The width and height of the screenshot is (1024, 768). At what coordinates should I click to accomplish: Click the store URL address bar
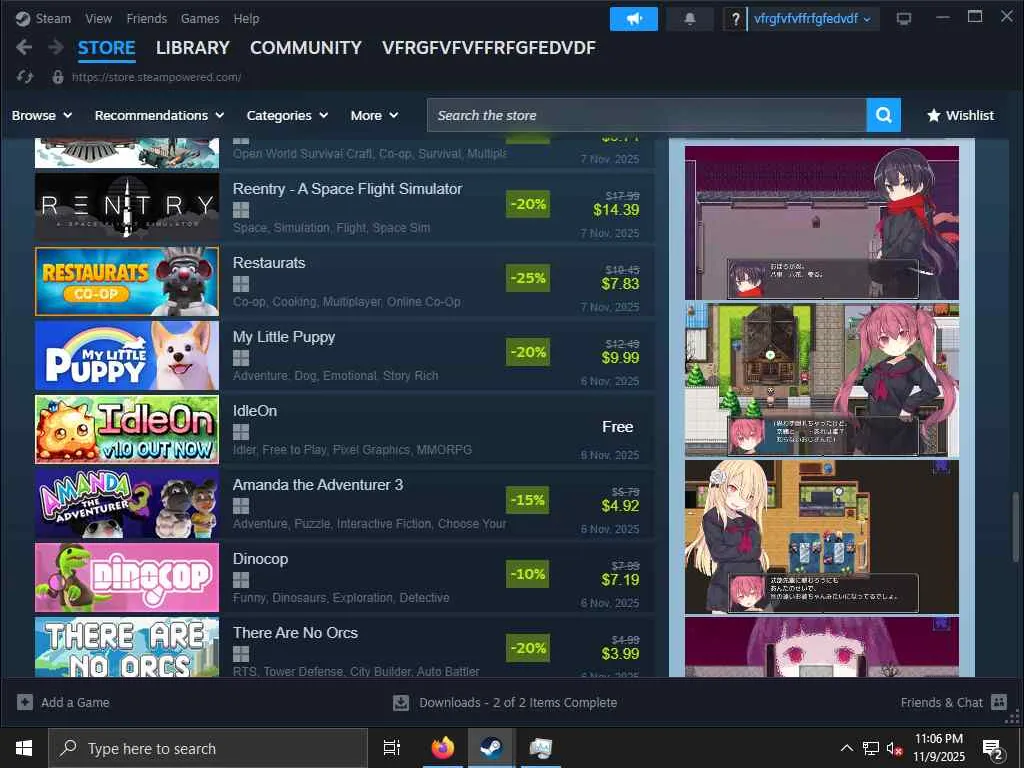click(x=157, y=77)
